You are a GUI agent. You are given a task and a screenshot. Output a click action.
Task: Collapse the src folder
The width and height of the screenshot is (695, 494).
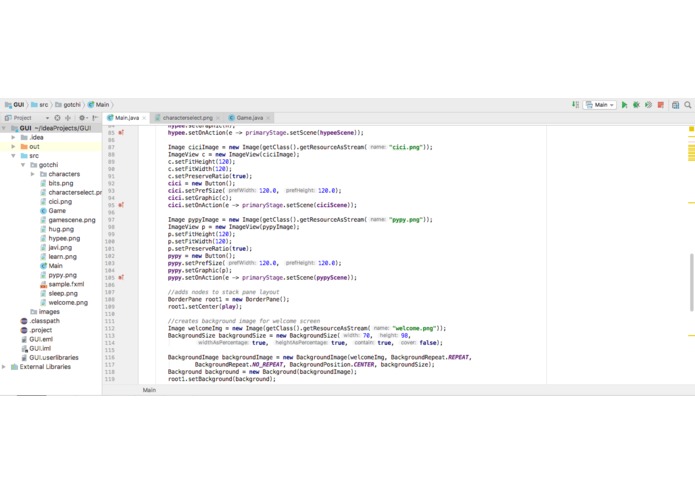tap(13, 156)
